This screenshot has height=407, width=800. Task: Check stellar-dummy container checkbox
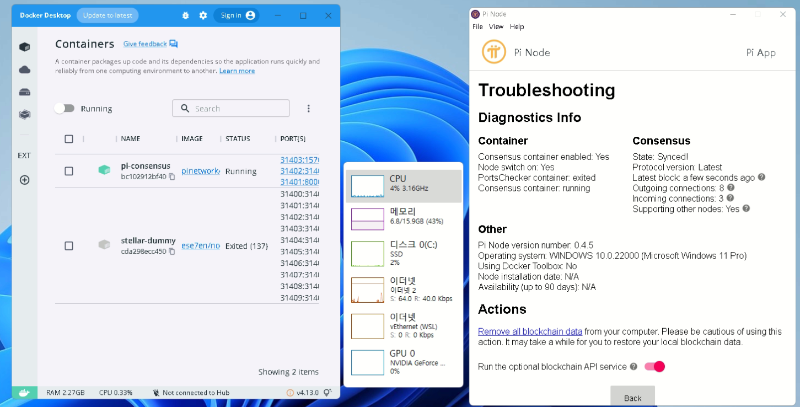coord(69,245)
